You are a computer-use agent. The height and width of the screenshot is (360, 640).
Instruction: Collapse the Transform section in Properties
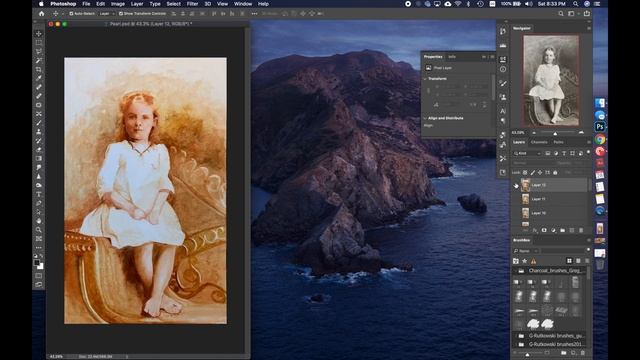tap(425, 78)
